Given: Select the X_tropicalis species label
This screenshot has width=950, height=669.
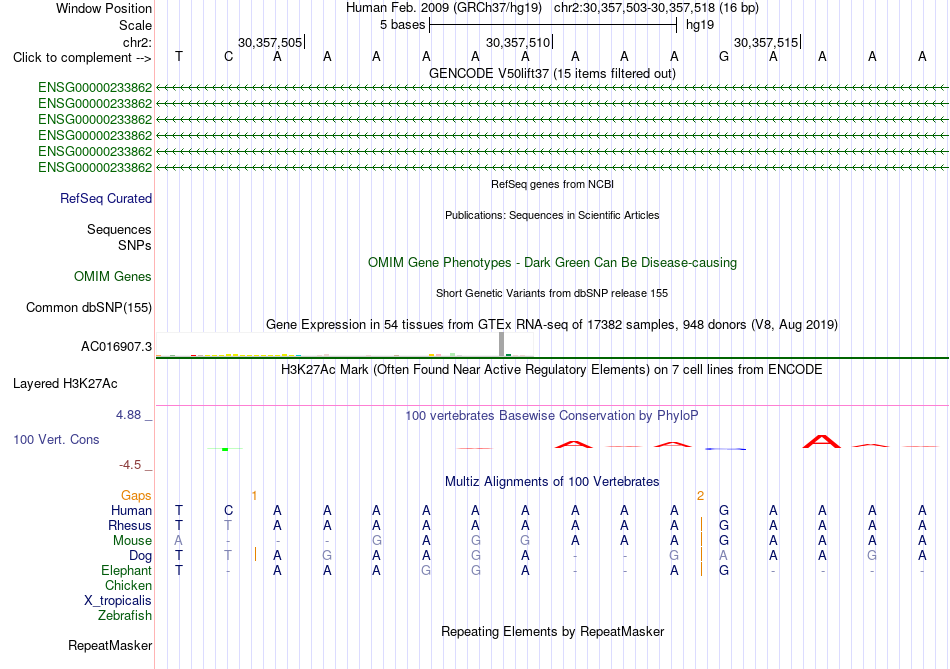Looking at the screenshot, I should click(118, 601).
